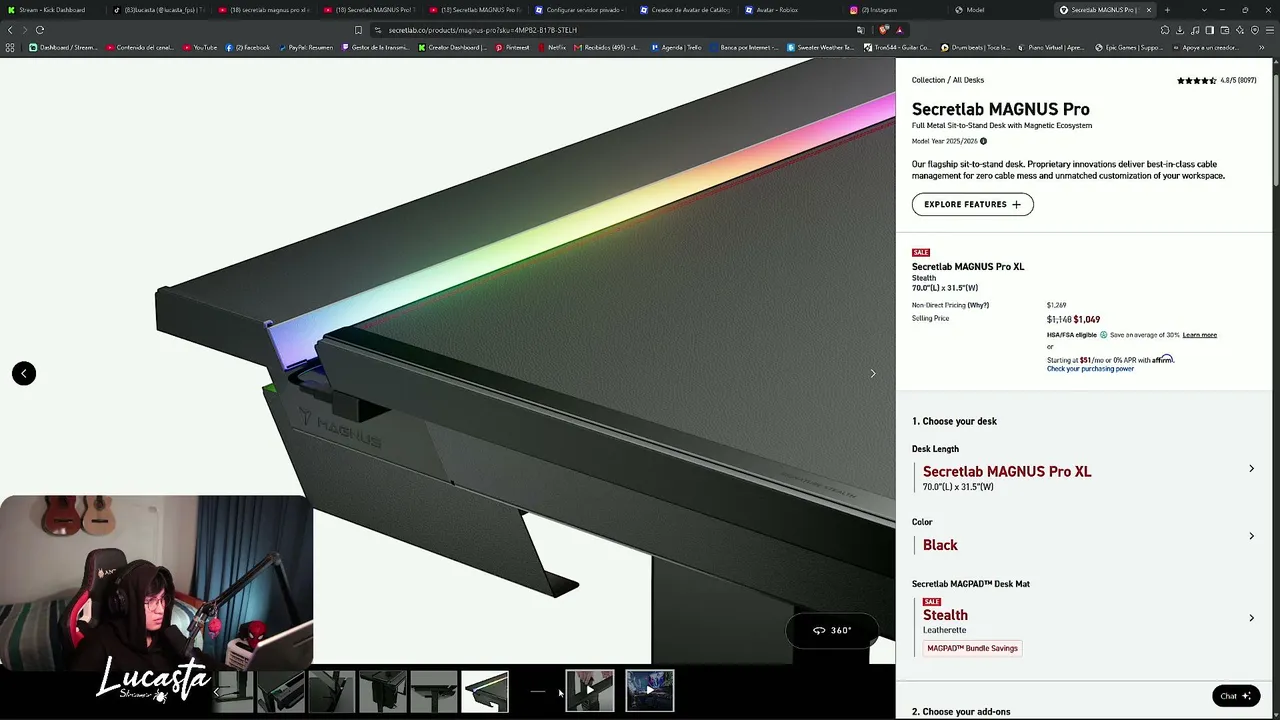Open the Brave Shields lion icon
1280x720 pixels.
pyautogui.click(x=883, y=30)
